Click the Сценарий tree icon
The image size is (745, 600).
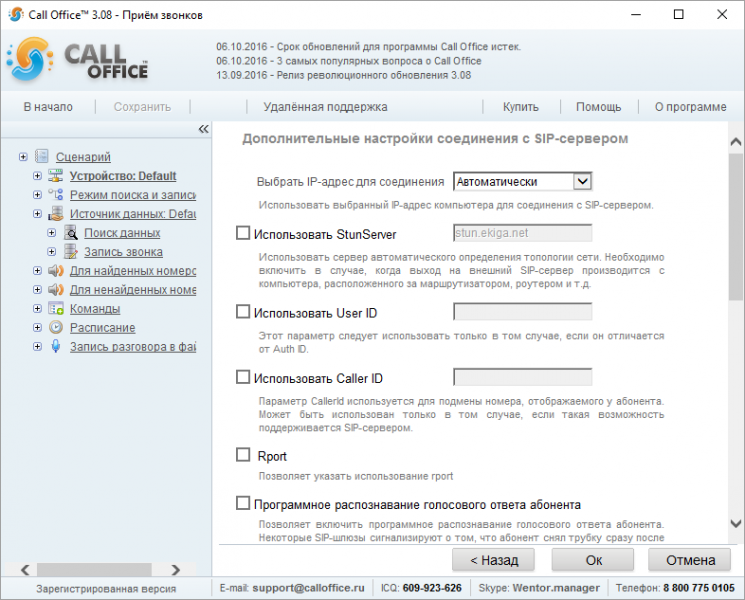click(x=42, y=156)
